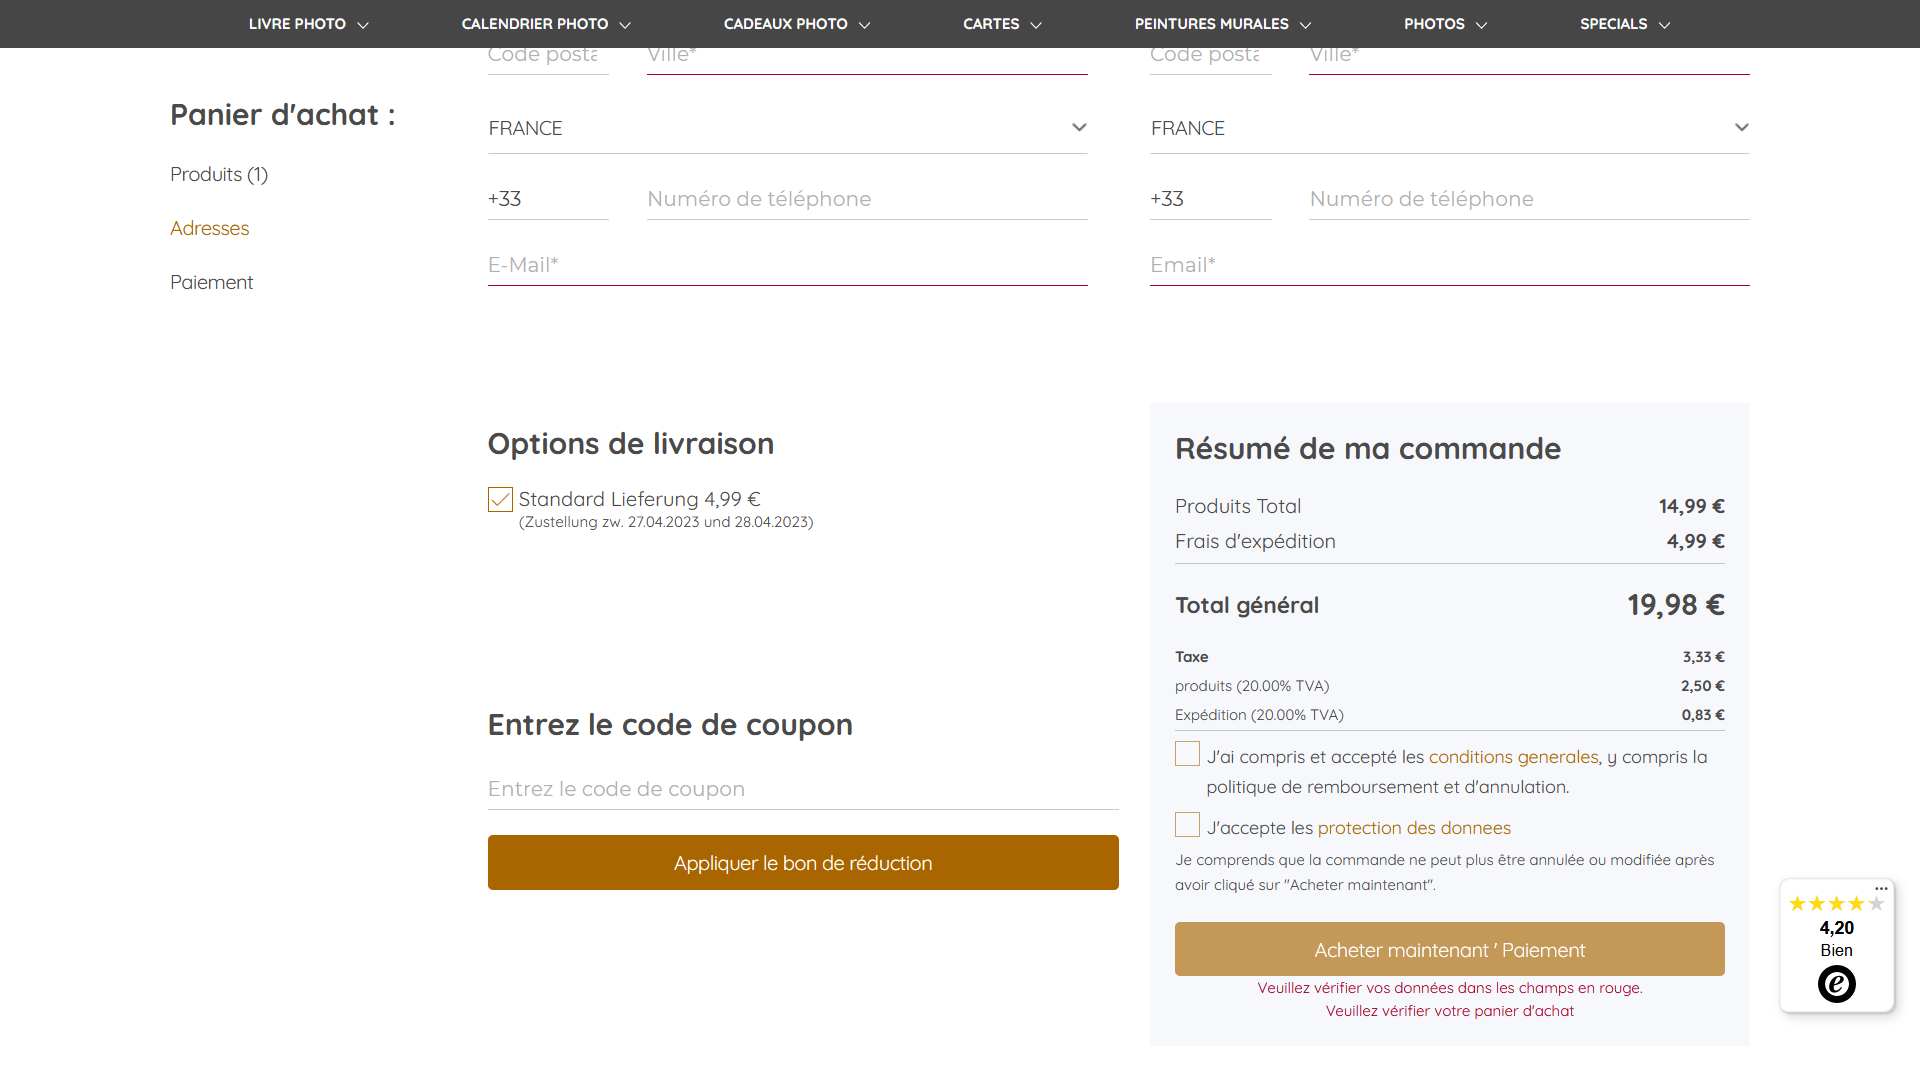The width and height of the screenshot is (1920, 1080).
Task: Open the protection des donnees link
Action: [1414, 828]
